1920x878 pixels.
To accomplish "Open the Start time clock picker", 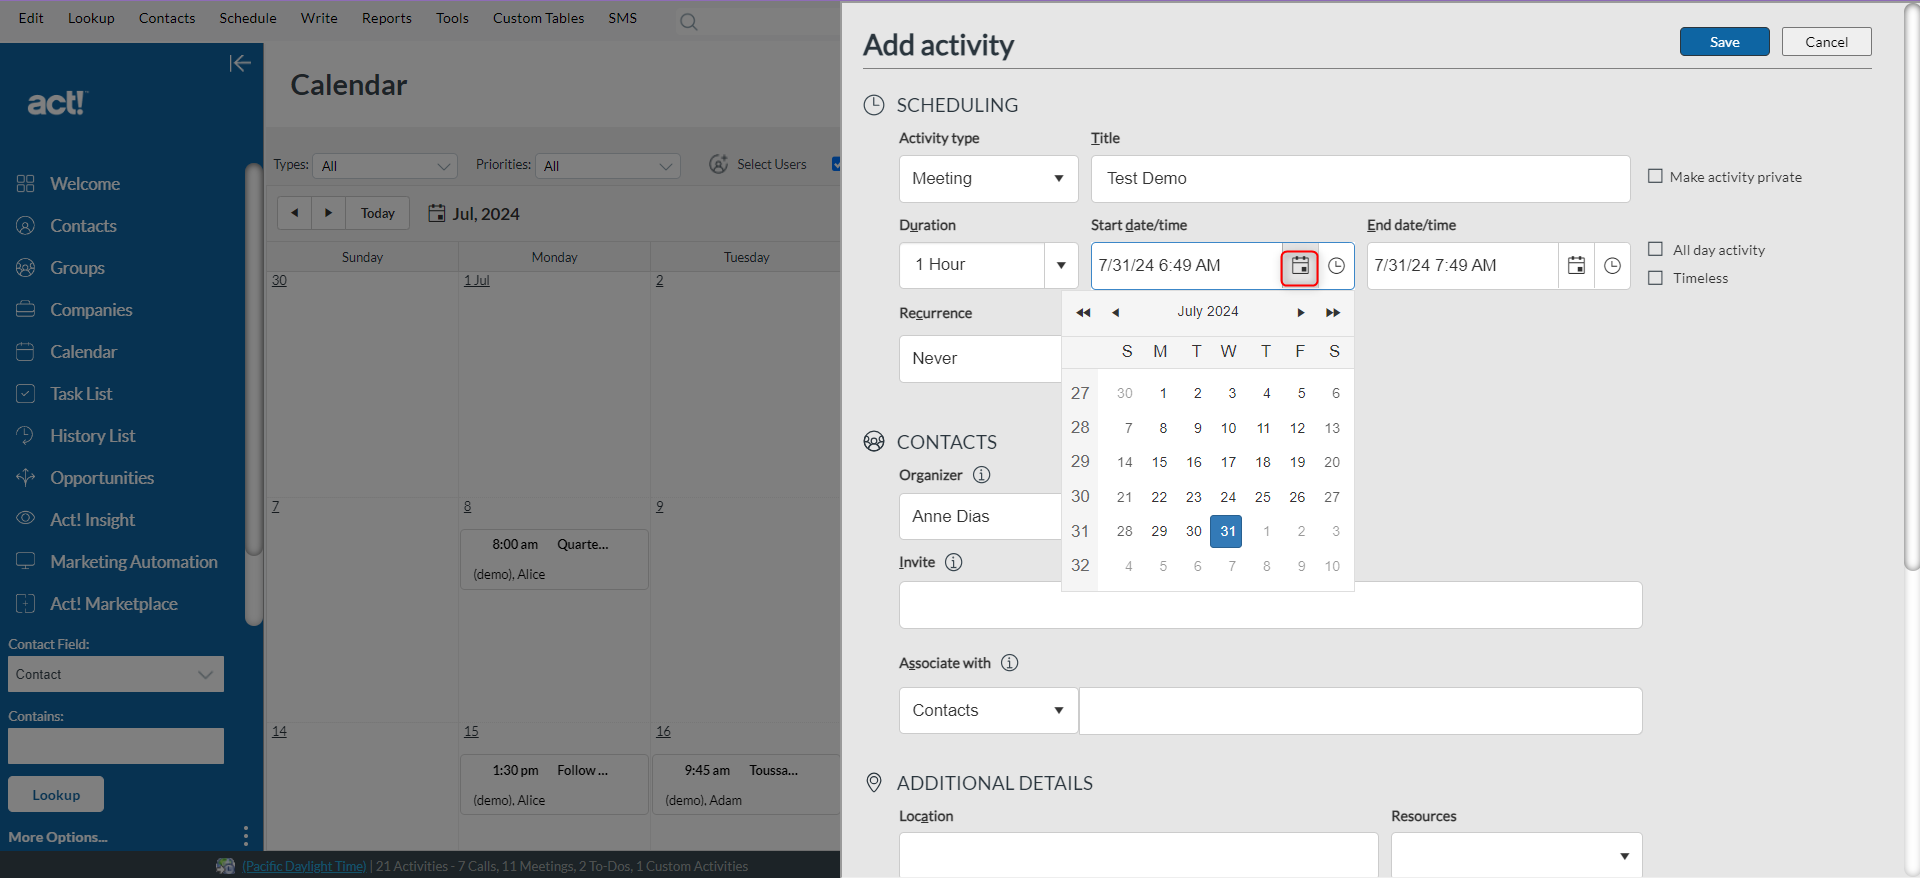I will pos(1336,266).
